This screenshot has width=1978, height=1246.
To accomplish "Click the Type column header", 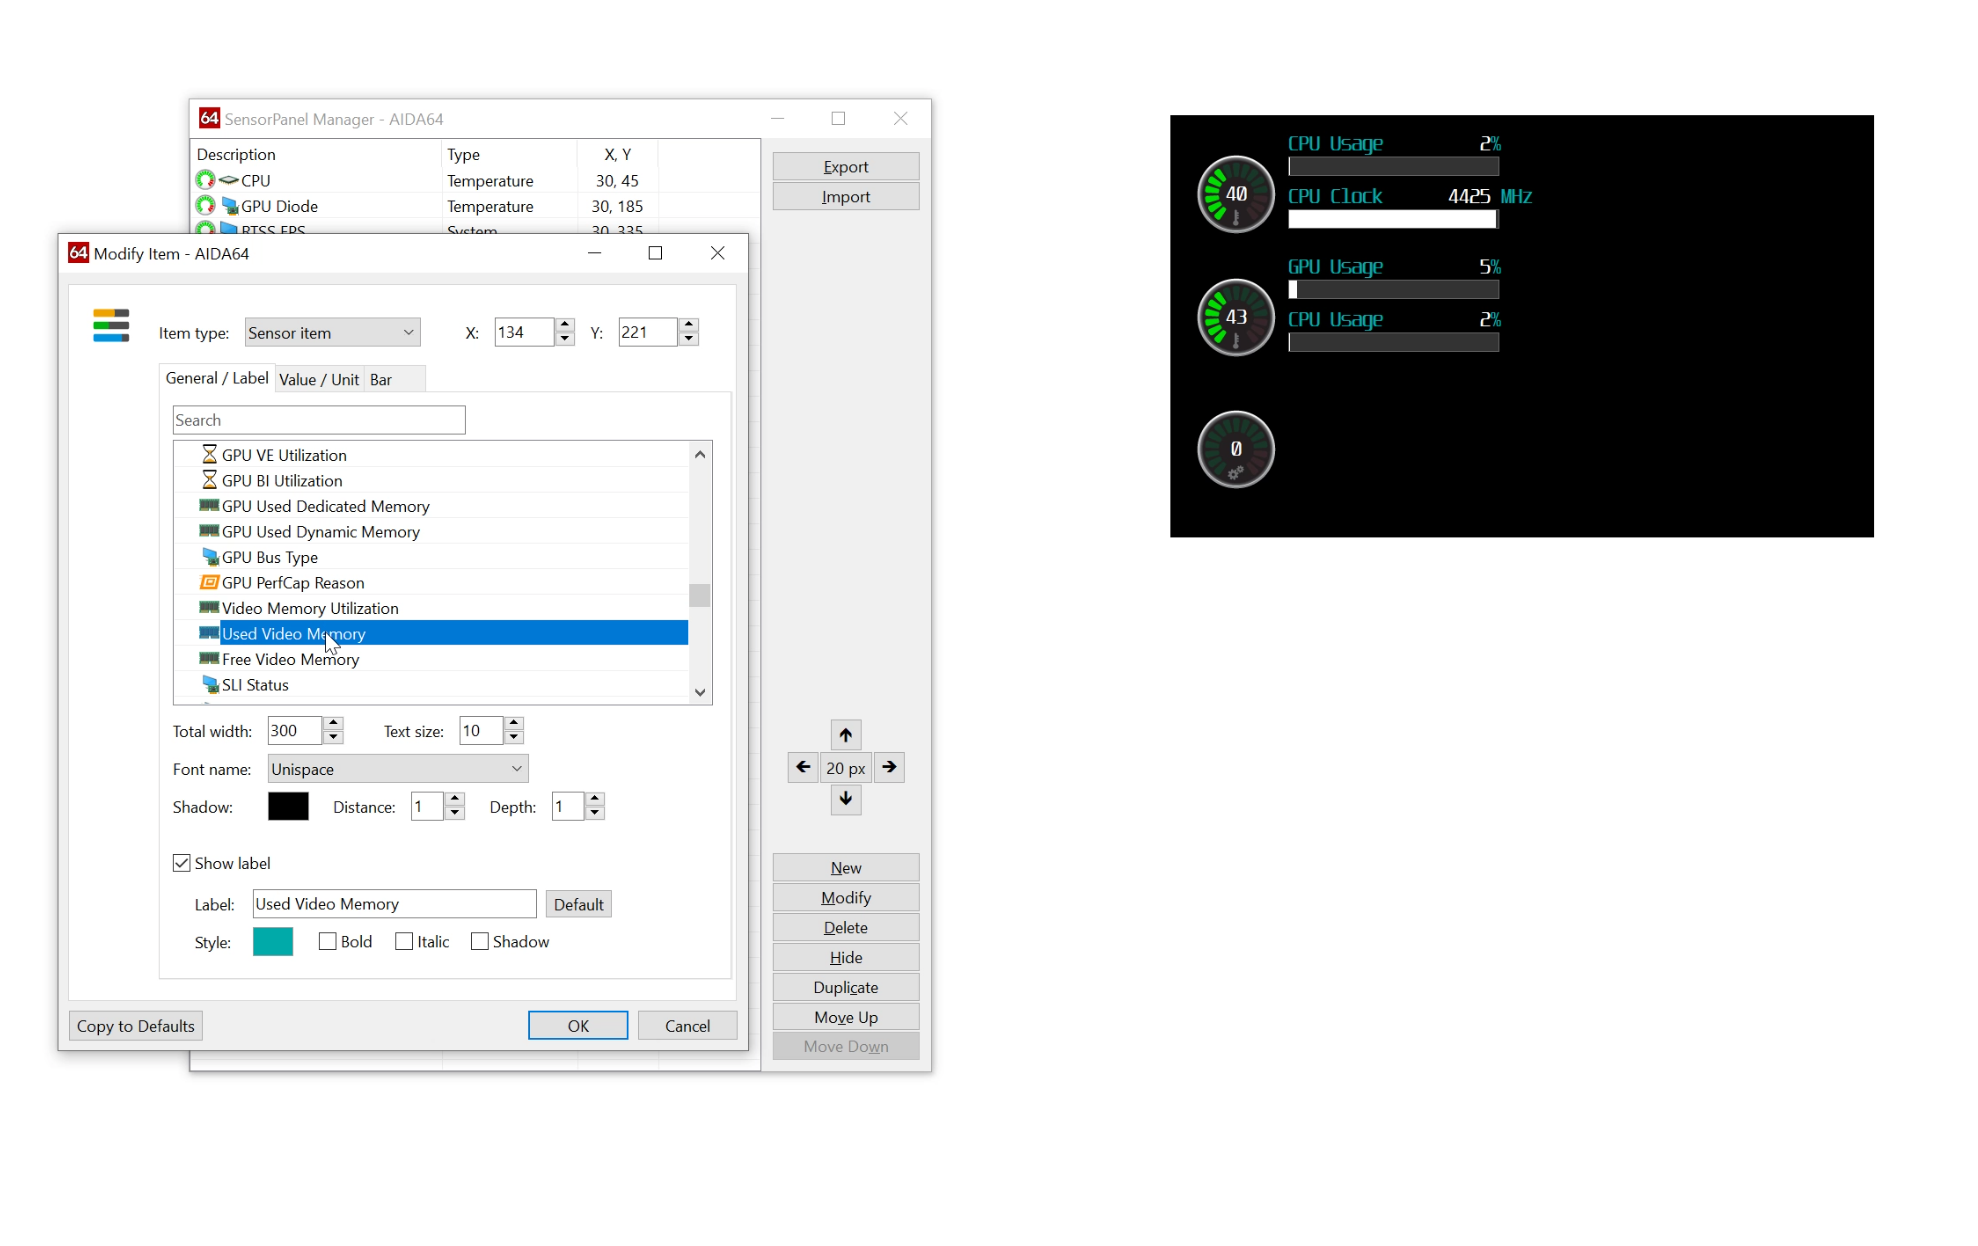I will (x=509, y=154).
